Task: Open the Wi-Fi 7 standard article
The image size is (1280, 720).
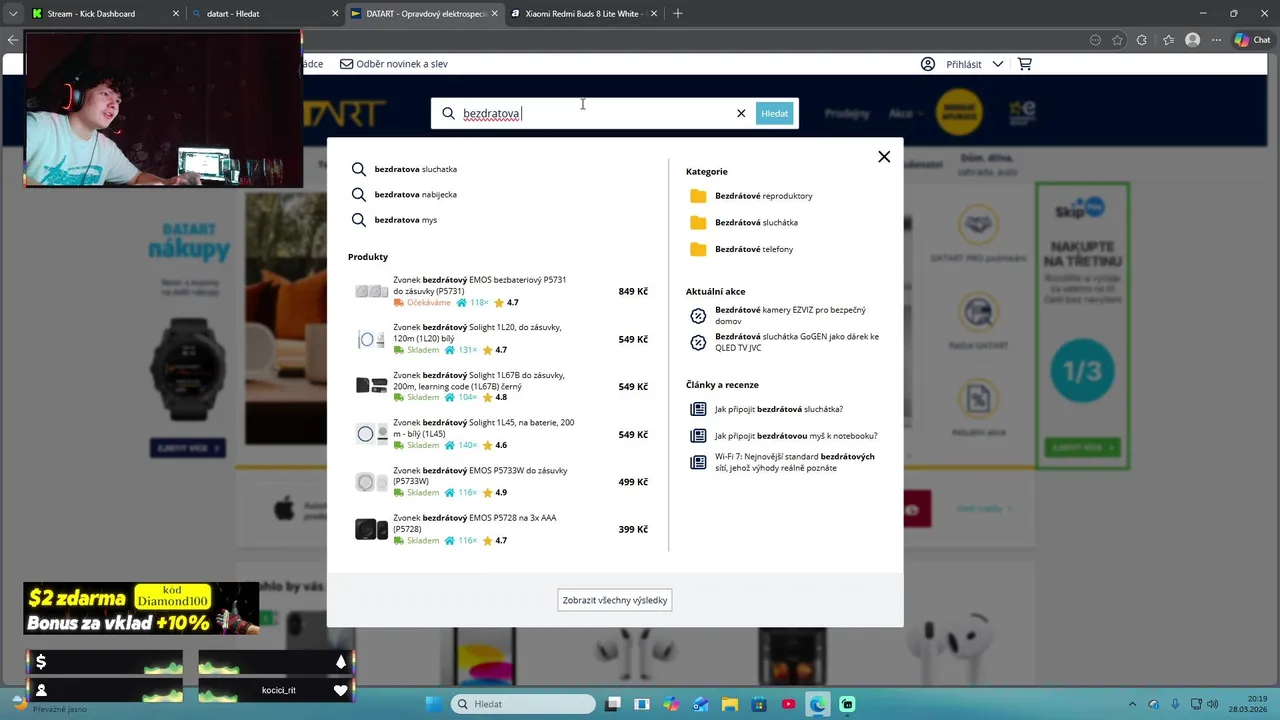Action: [x=794, y=462]
